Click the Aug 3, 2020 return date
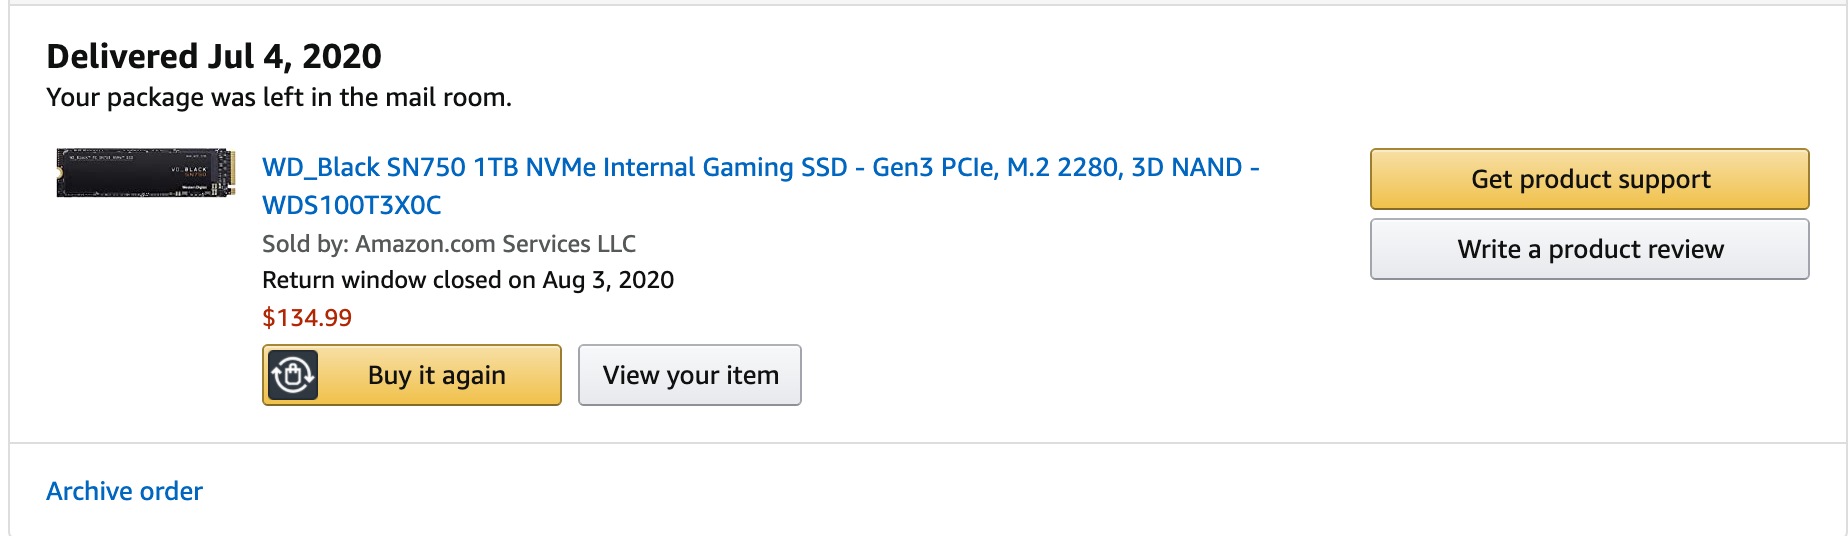Screen dimensions: 1848x536 click(608, 280)
